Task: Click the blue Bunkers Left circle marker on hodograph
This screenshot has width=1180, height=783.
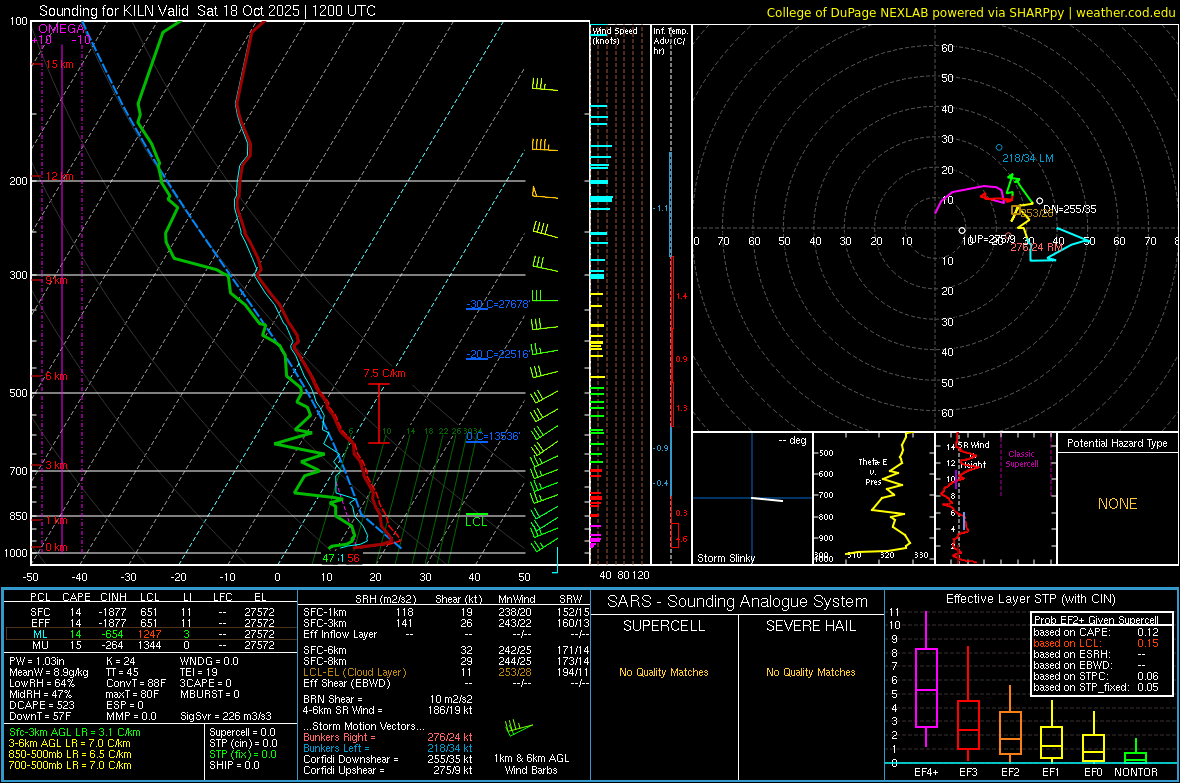Action: tap(999, 148)
